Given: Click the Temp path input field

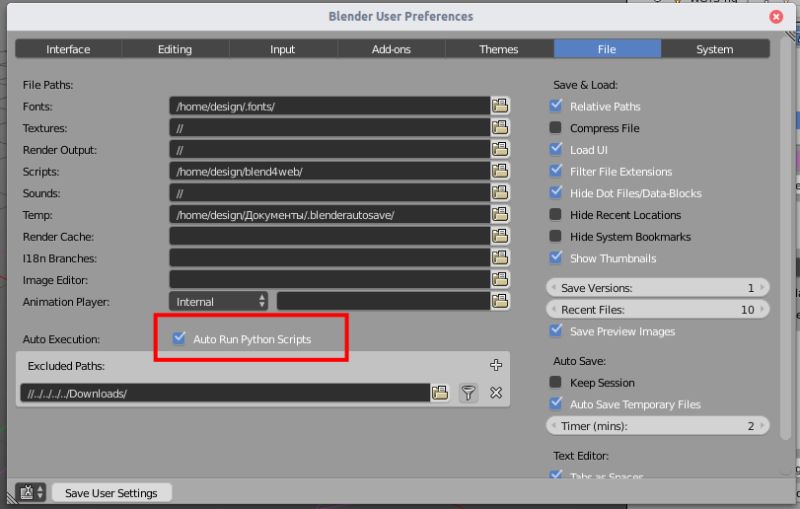Looking at the screenshot, I should [330, 214].
